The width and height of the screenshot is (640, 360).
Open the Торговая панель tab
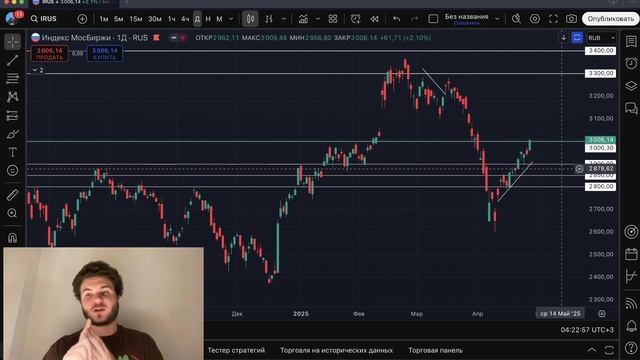click(435, 350)
